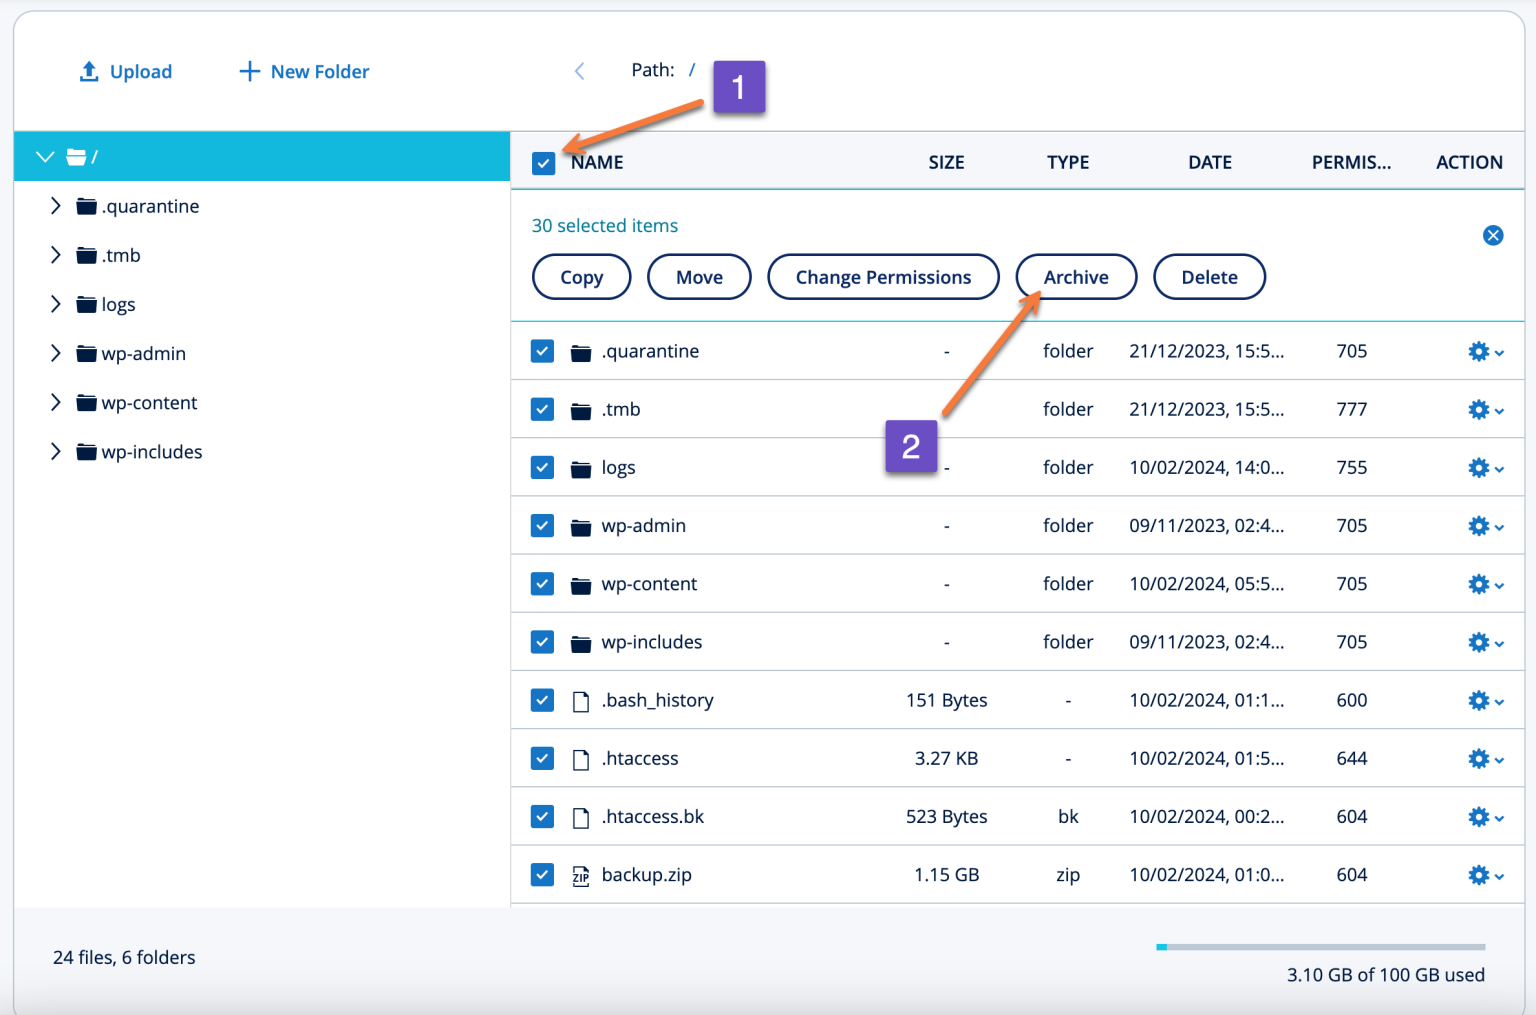Viewport: 1536px width, 1015px height.
Task: Click Change Permissions for selected items
Action: click(883, 277)
